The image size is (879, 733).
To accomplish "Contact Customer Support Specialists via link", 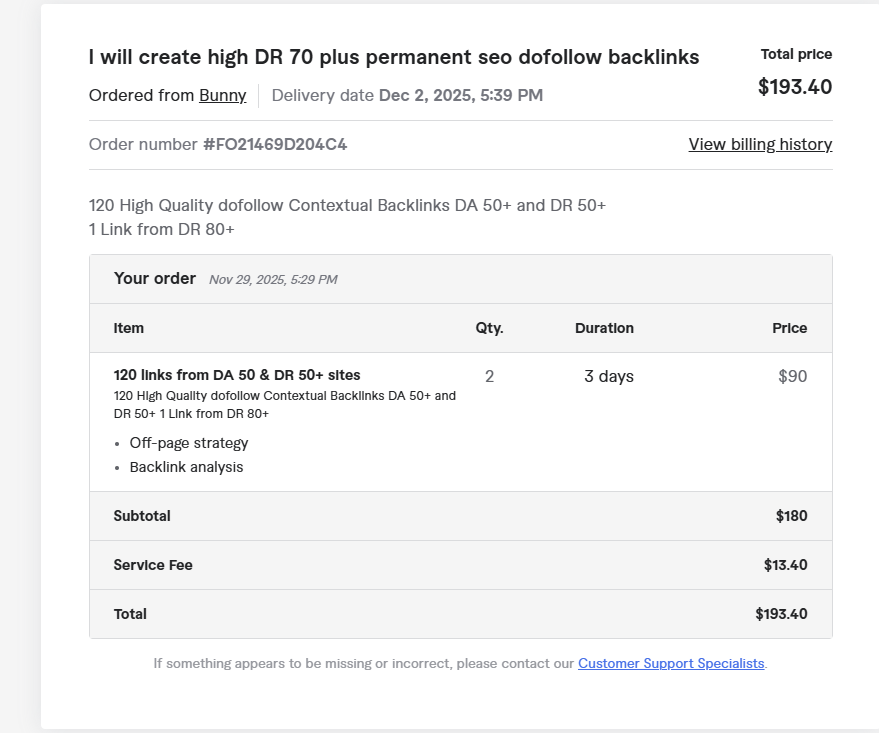I will pos(671,663).
